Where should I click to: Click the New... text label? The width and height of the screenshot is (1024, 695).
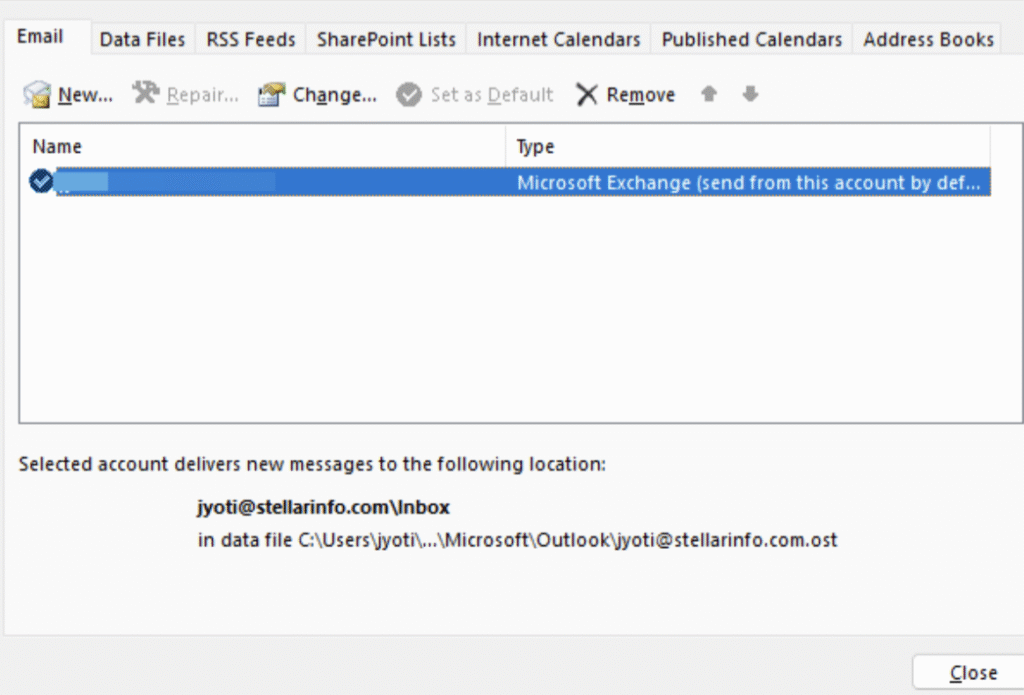[x=85, y=95]
